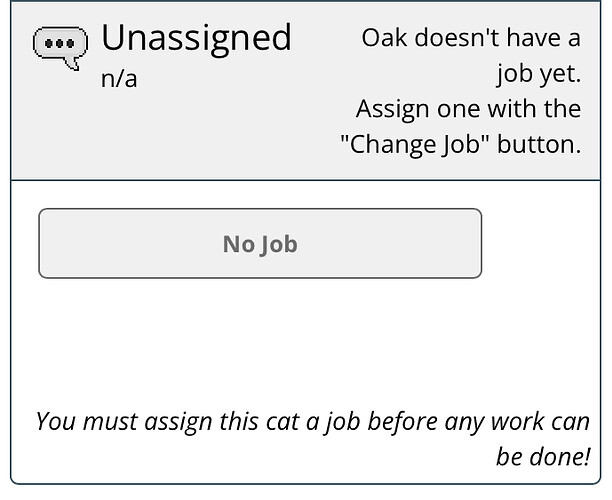Image resolution: width=612 pixels, height=500 pixels.
Task: Select the "Unassigned" job title heading
Action: (x=196, y=38)
